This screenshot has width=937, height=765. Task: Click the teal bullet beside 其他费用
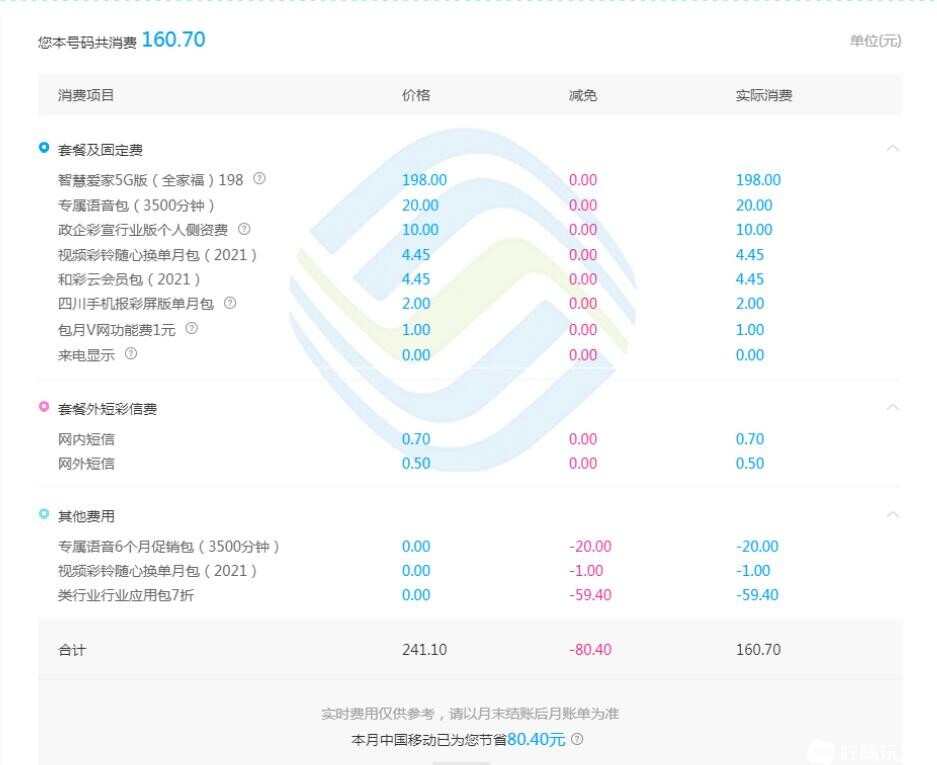44,513
